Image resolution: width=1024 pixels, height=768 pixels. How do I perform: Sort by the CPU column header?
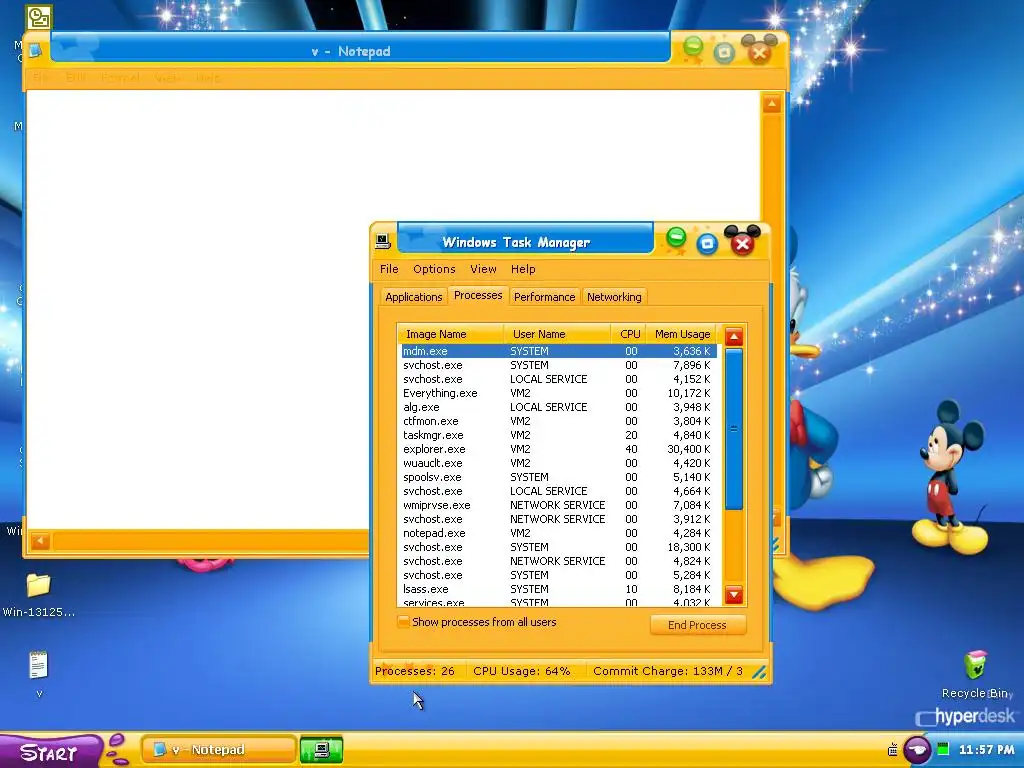(x=630, y=334)
